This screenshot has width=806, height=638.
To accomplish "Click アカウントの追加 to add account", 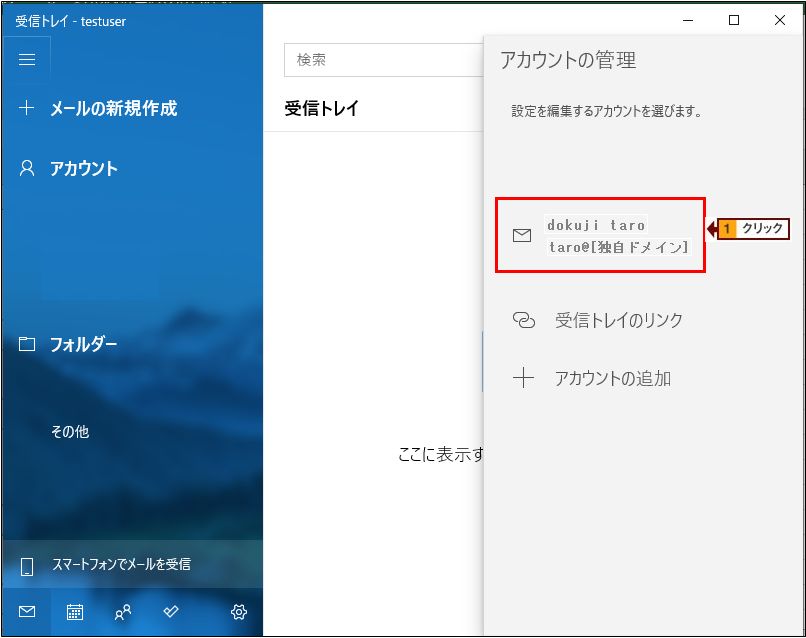I will (613, 378).
